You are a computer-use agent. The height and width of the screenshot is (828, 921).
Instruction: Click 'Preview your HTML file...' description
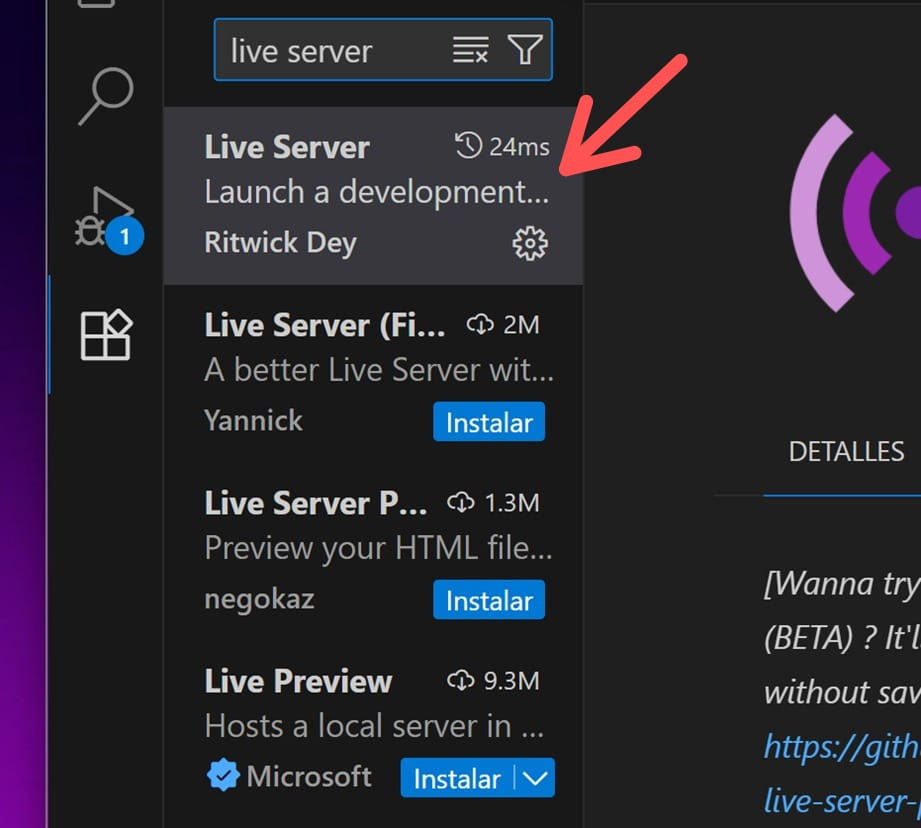coord(378,548)
